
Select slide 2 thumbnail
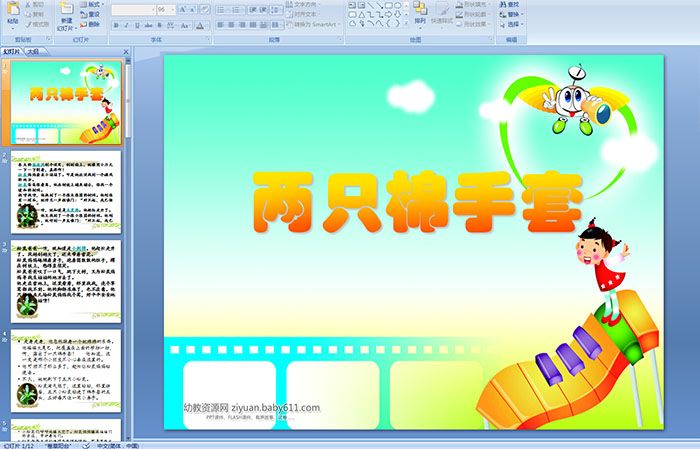click(66, 192)
